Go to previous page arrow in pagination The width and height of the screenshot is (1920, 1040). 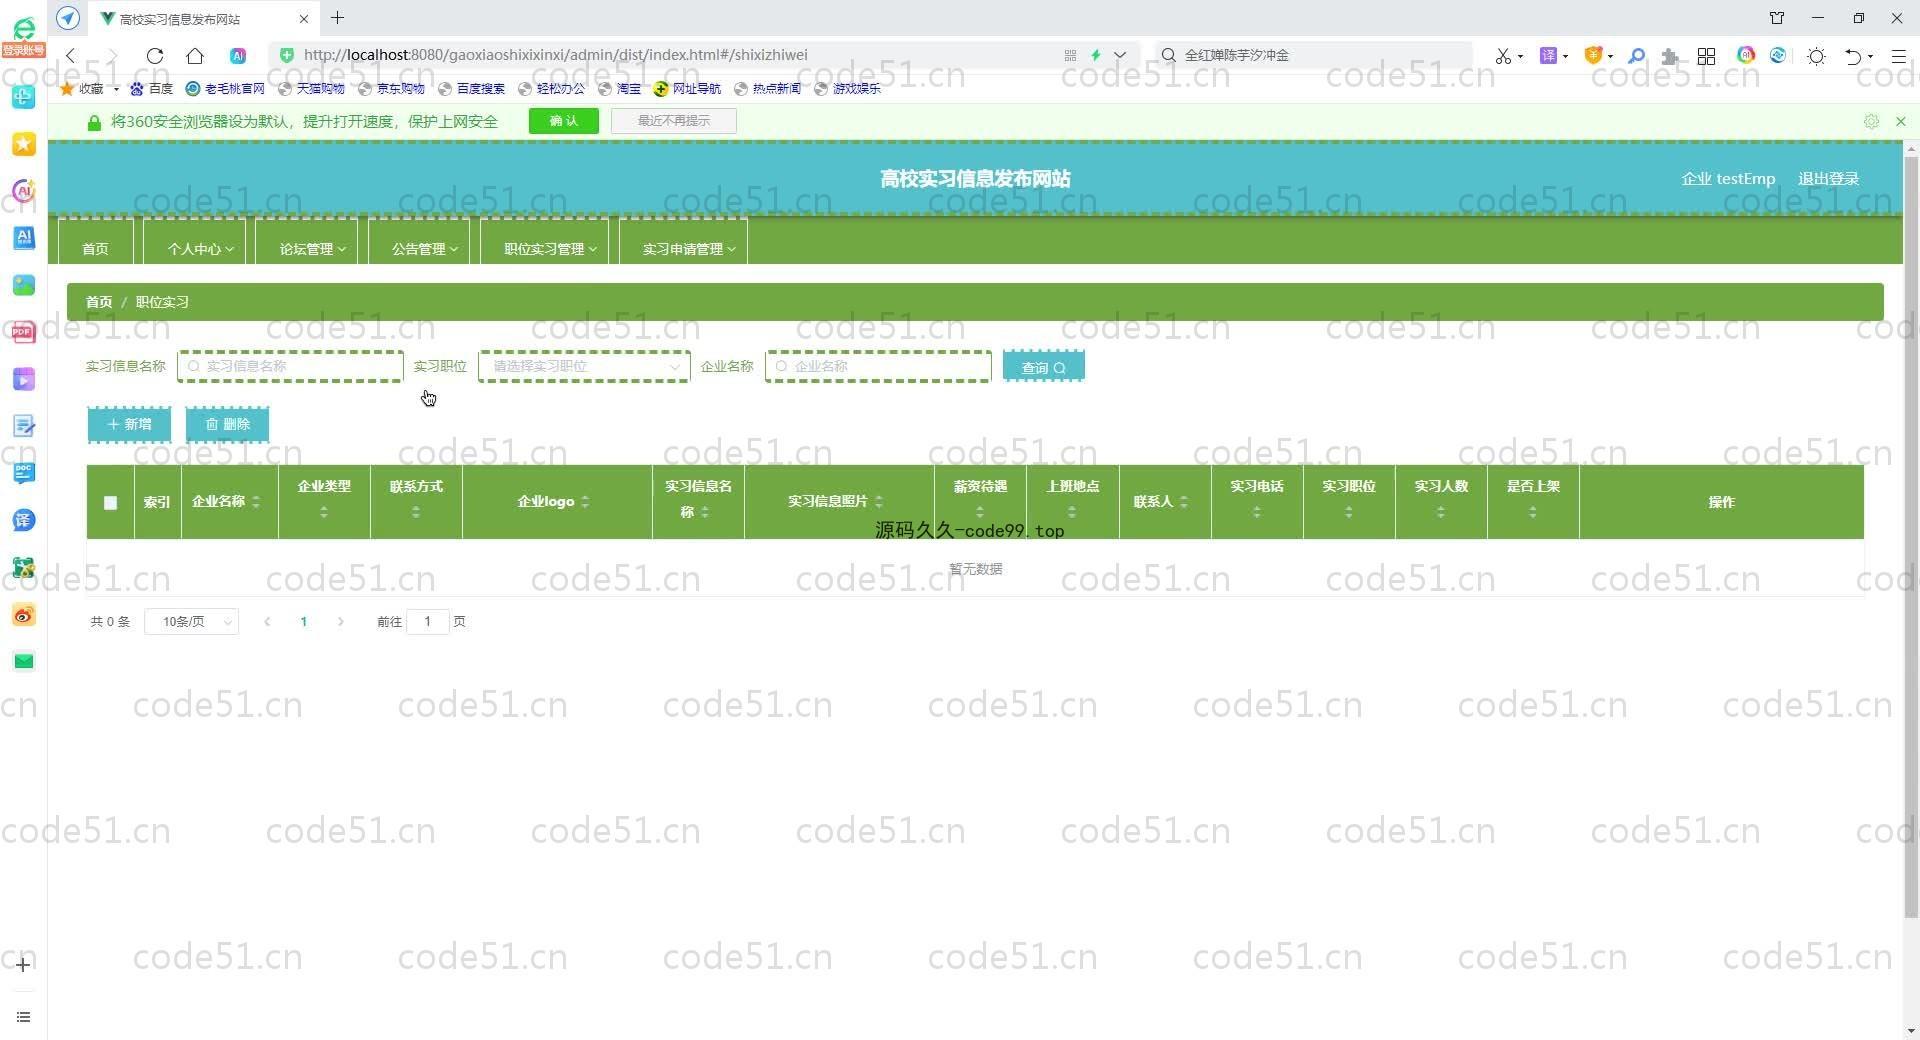click(267, 621)
